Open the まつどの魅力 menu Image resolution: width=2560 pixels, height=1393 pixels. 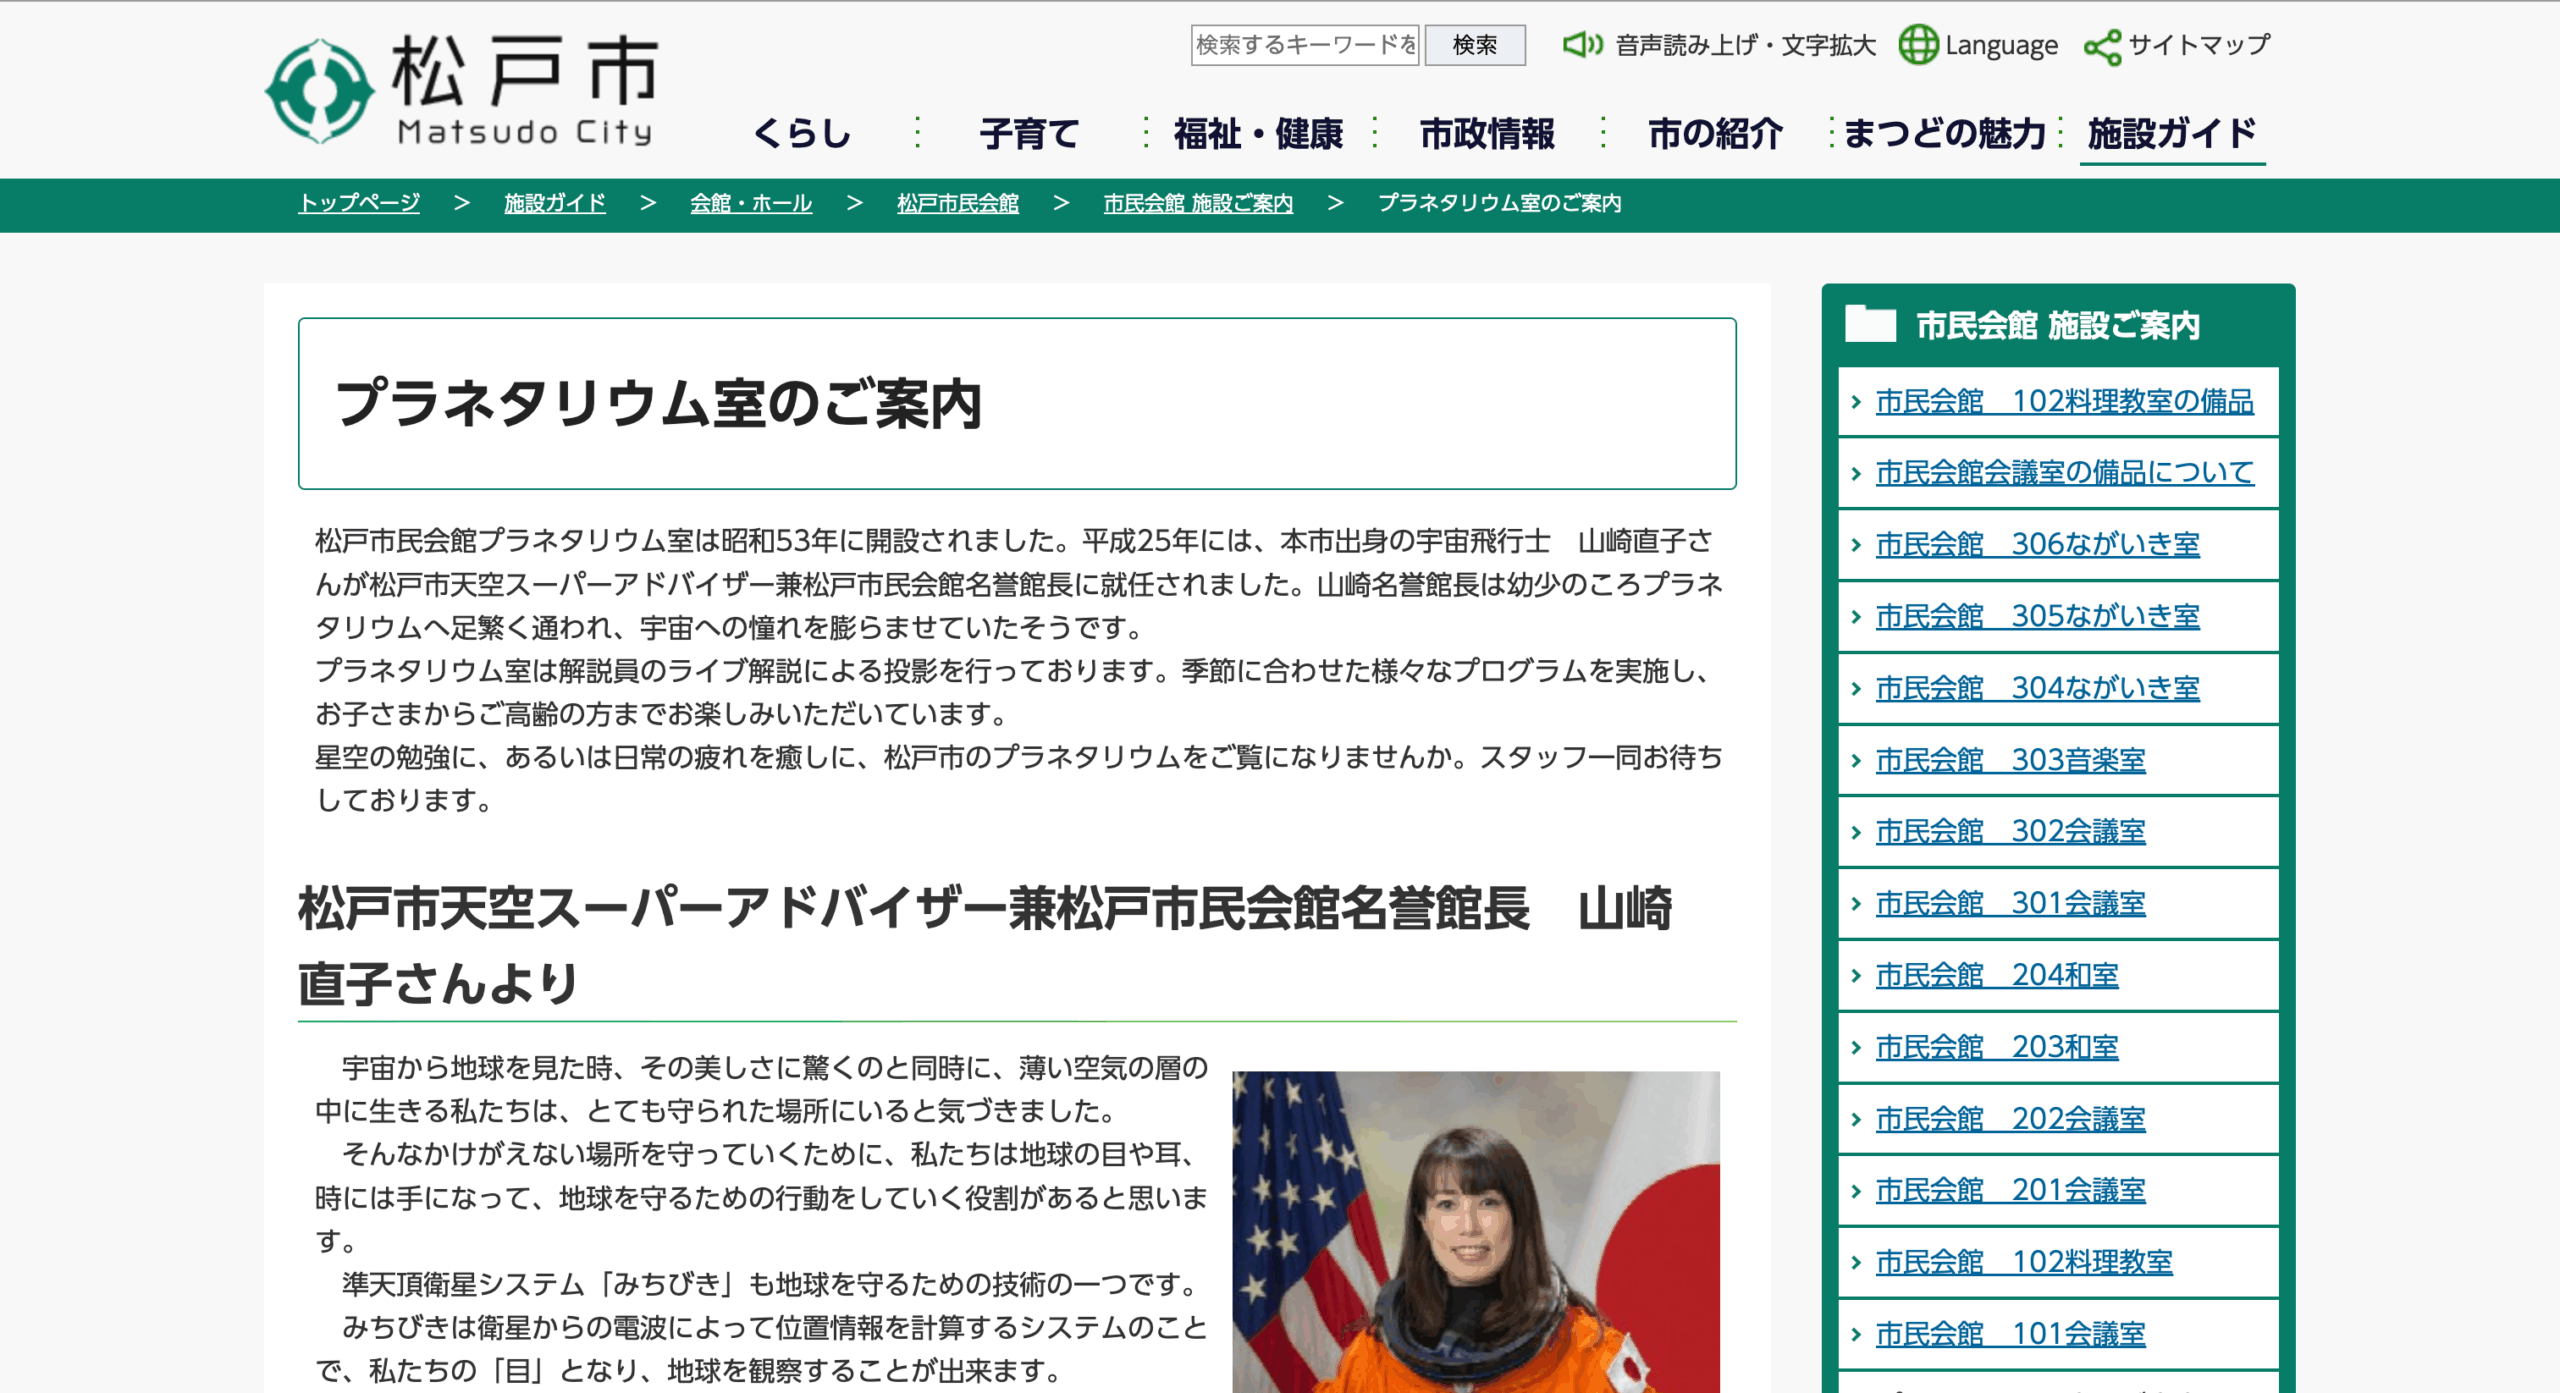pyautogui.click(x=1944, y=133)
